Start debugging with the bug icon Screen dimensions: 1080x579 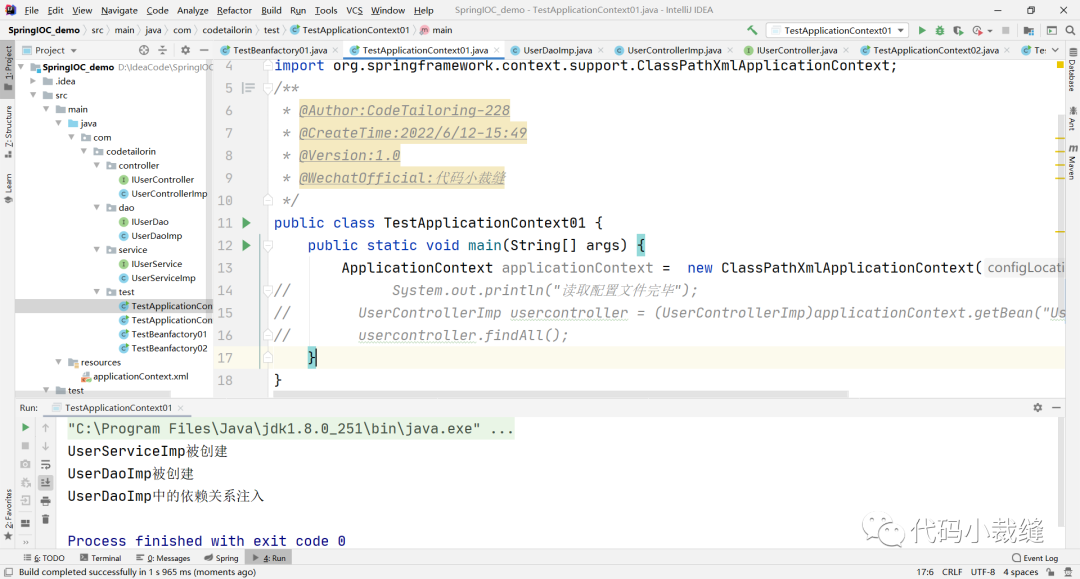point(939,30)
